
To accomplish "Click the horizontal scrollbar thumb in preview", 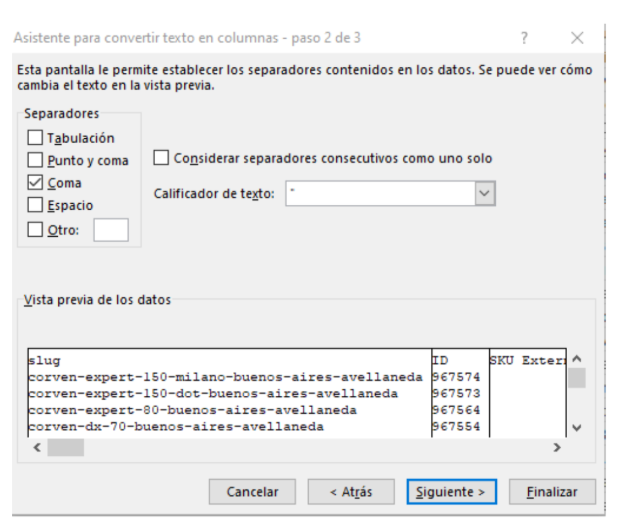I will 65,448.
